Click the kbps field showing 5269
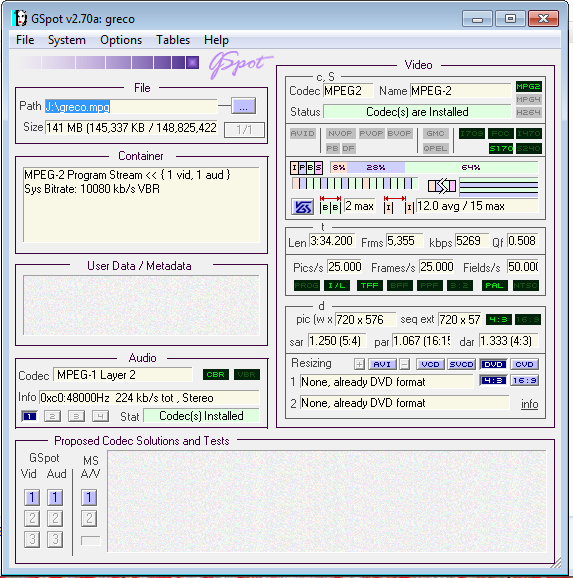 pyautogui.click(x=472, y=241)
